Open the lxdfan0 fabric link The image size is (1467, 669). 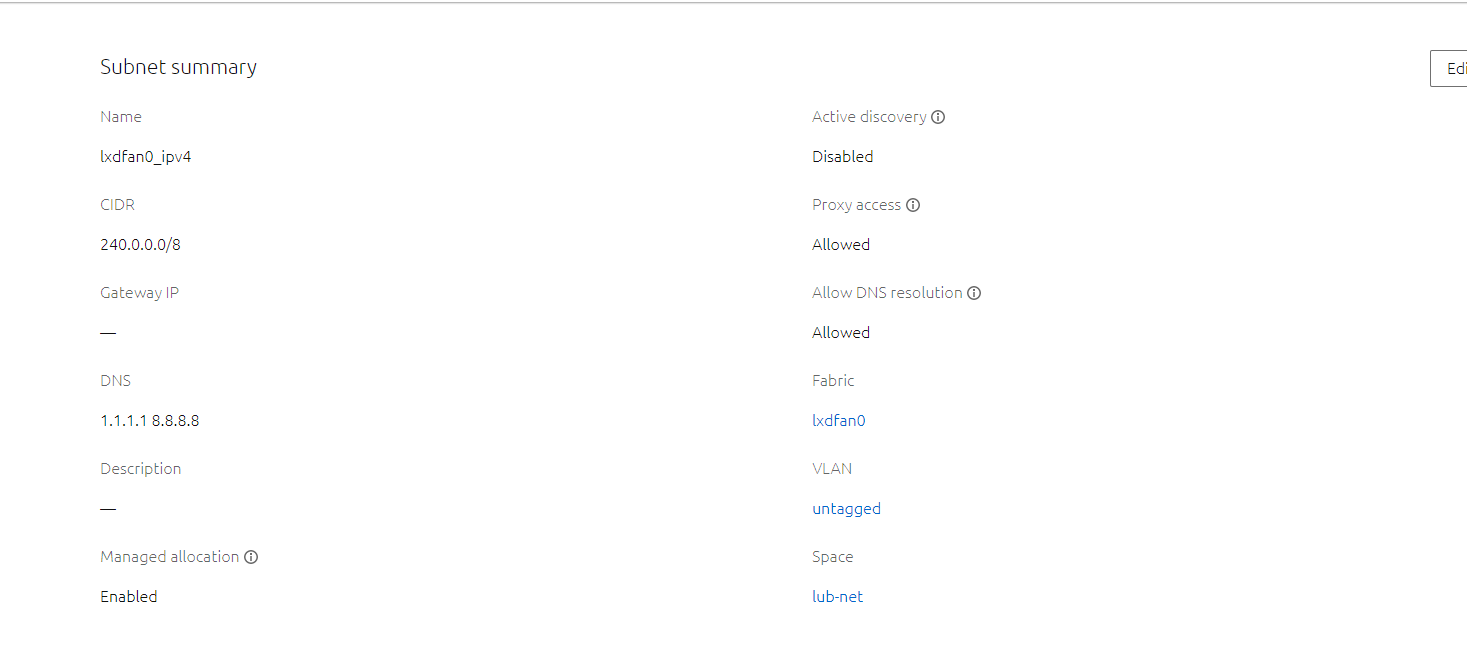tap(839, 420)
